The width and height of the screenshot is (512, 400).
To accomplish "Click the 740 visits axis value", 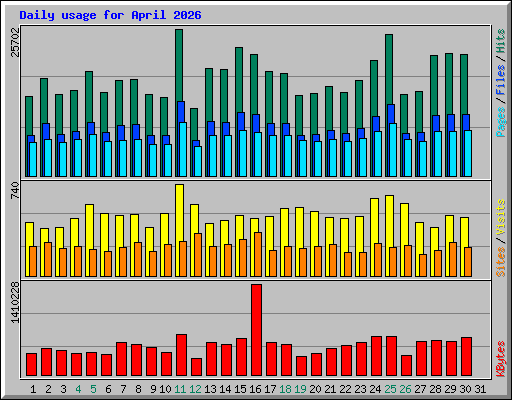I will coord(15,190).
